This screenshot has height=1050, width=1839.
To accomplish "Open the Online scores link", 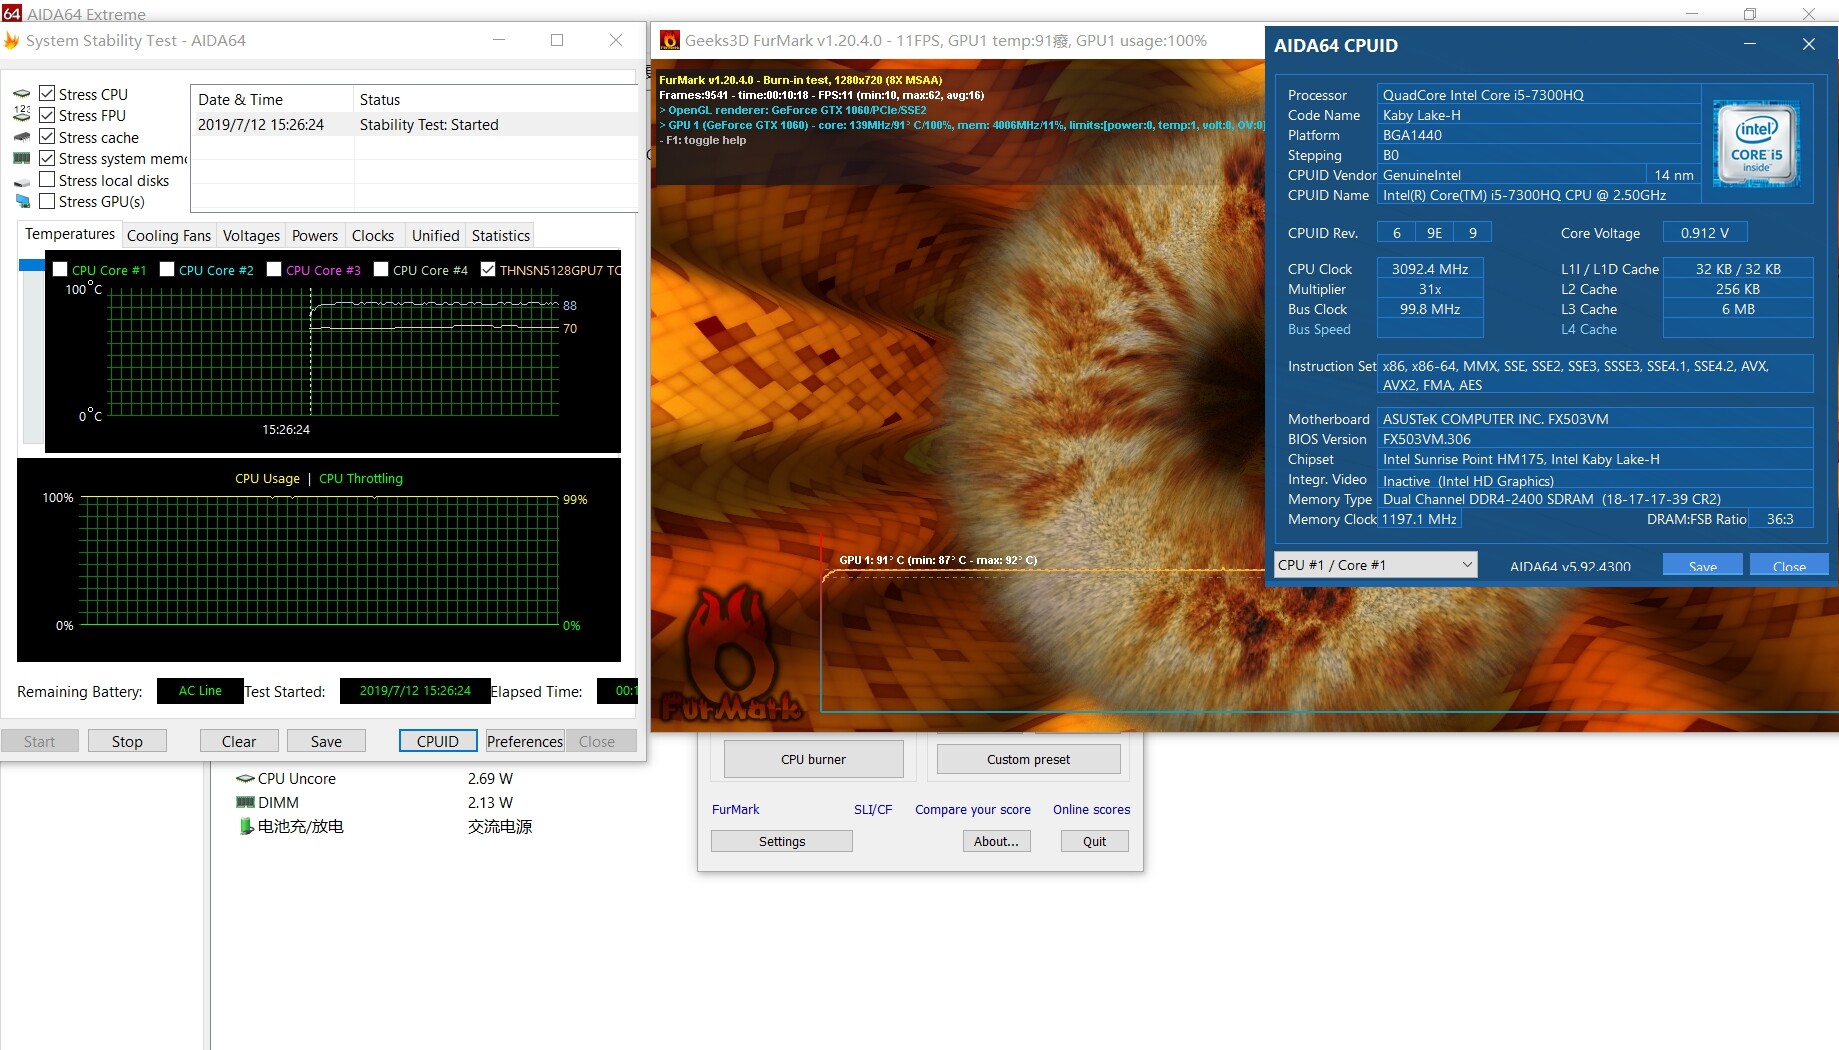I will tap(1091, 809).
